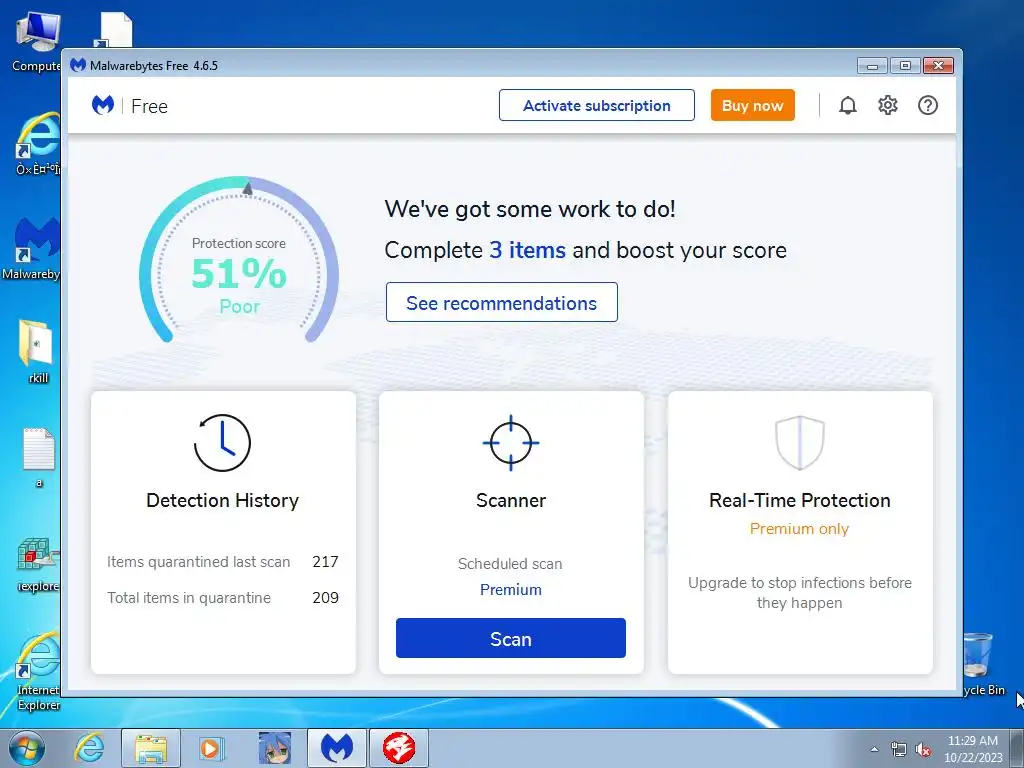
Task: Click the Premium link under Scheduled scan
Action: [511, 590]
